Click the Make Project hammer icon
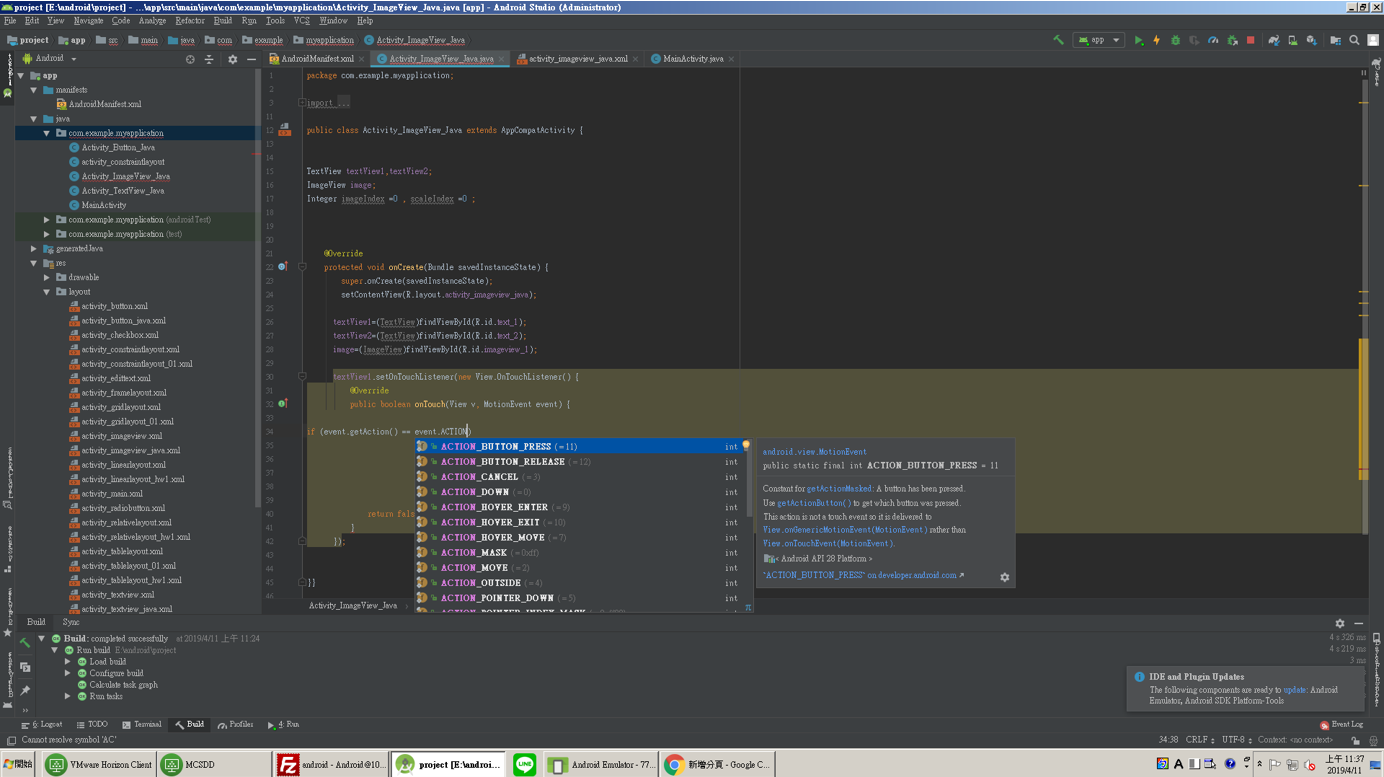The height and width of the screenshot is (777, 1384). [1058, 40]
